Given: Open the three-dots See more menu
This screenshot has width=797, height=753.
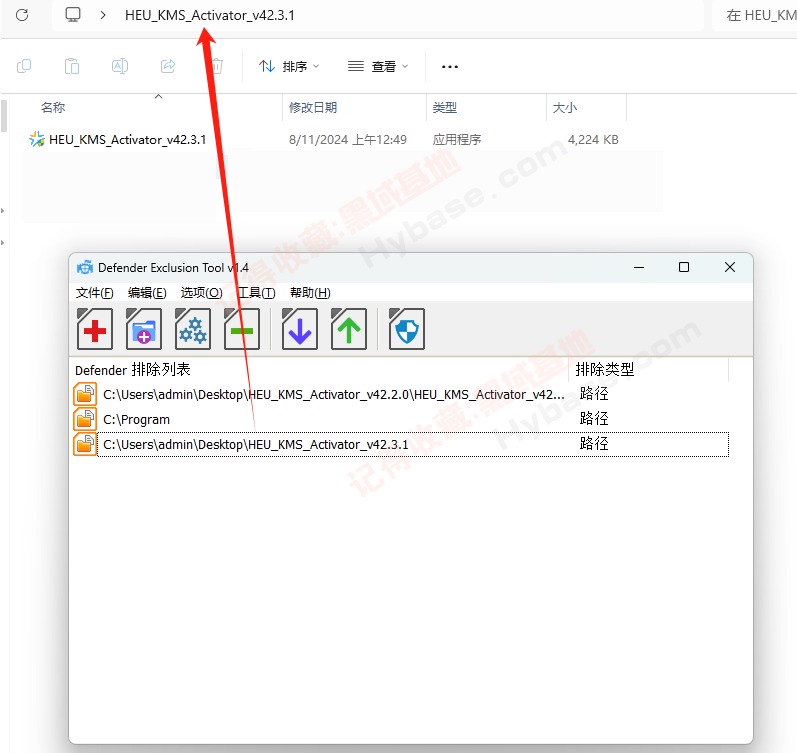Looking at the screenshot, I should (x=450, y=67).
